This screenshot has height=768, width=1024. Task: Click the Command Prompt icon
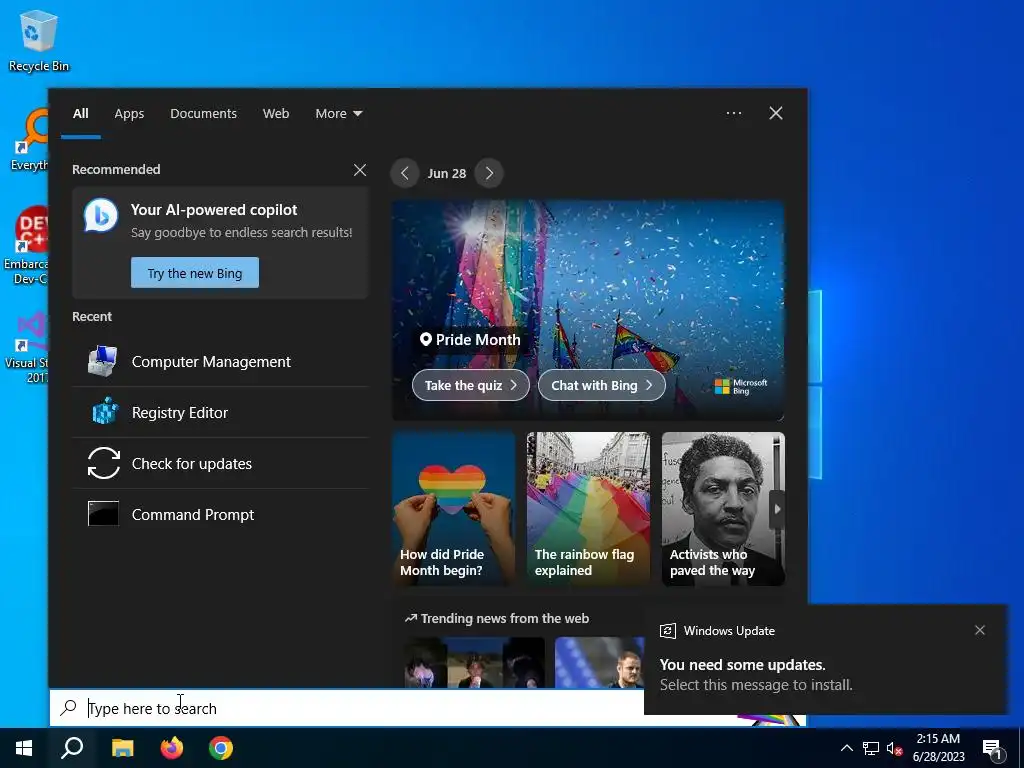click(x=103, y=514)
